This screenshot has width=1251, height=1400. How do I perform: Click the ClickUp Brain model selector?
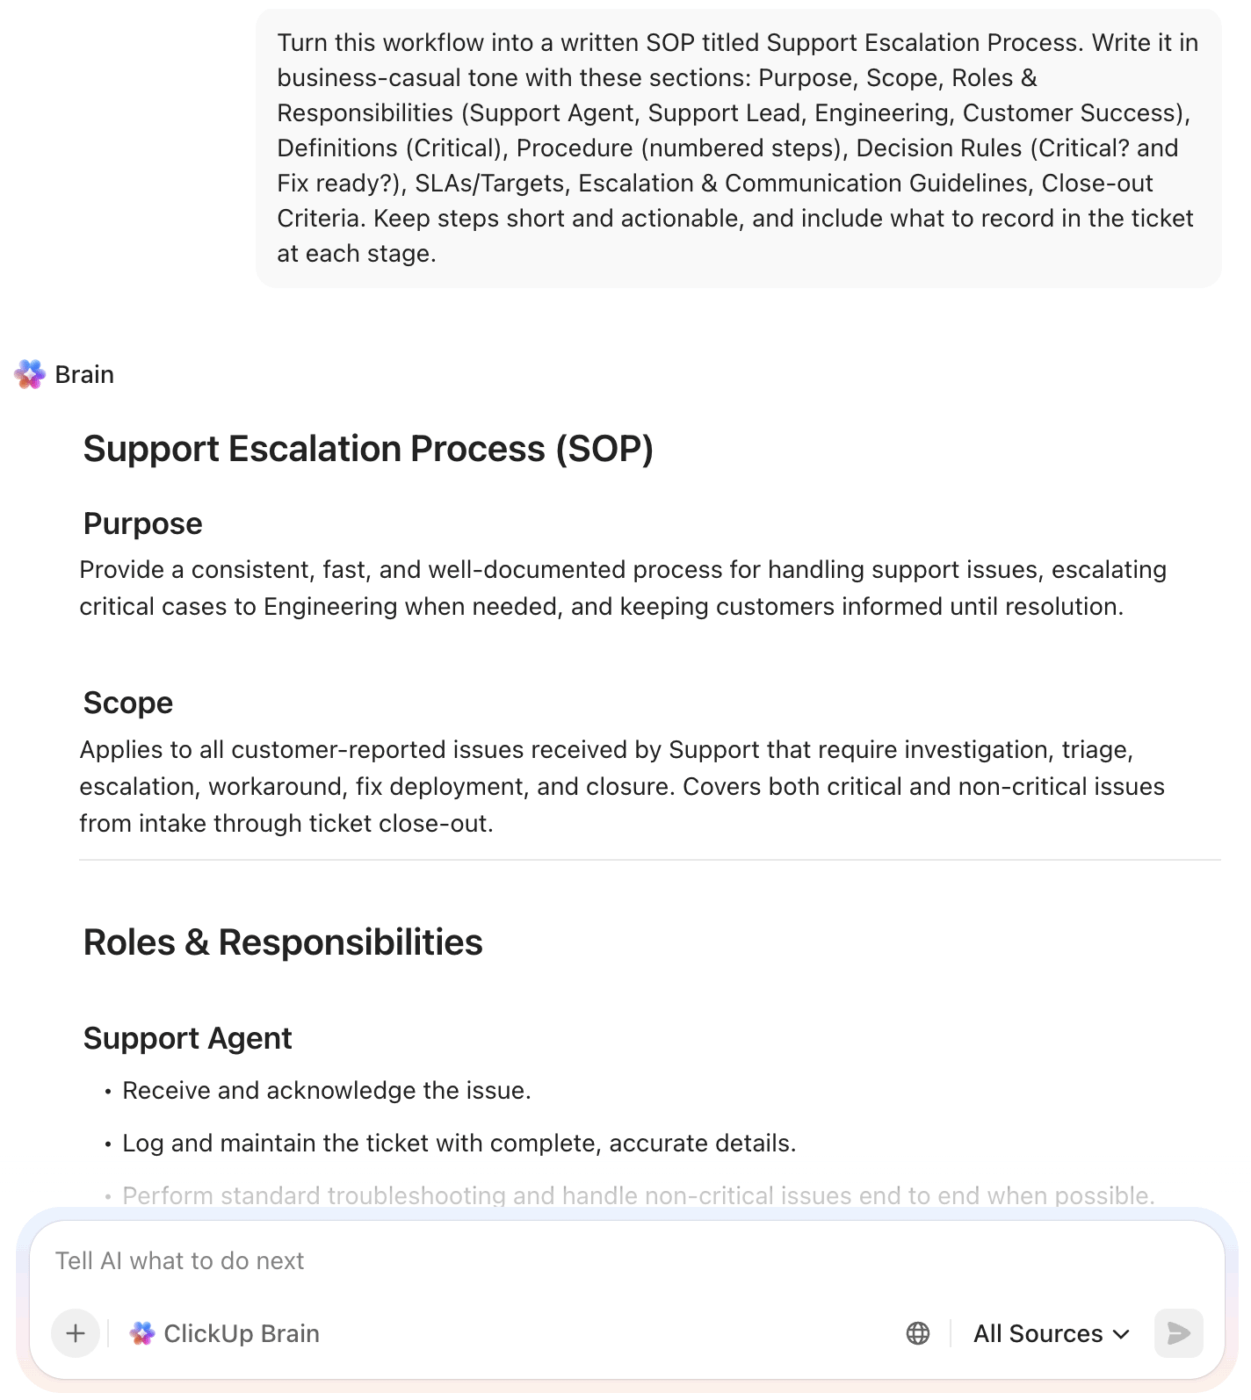[225, 1333]
